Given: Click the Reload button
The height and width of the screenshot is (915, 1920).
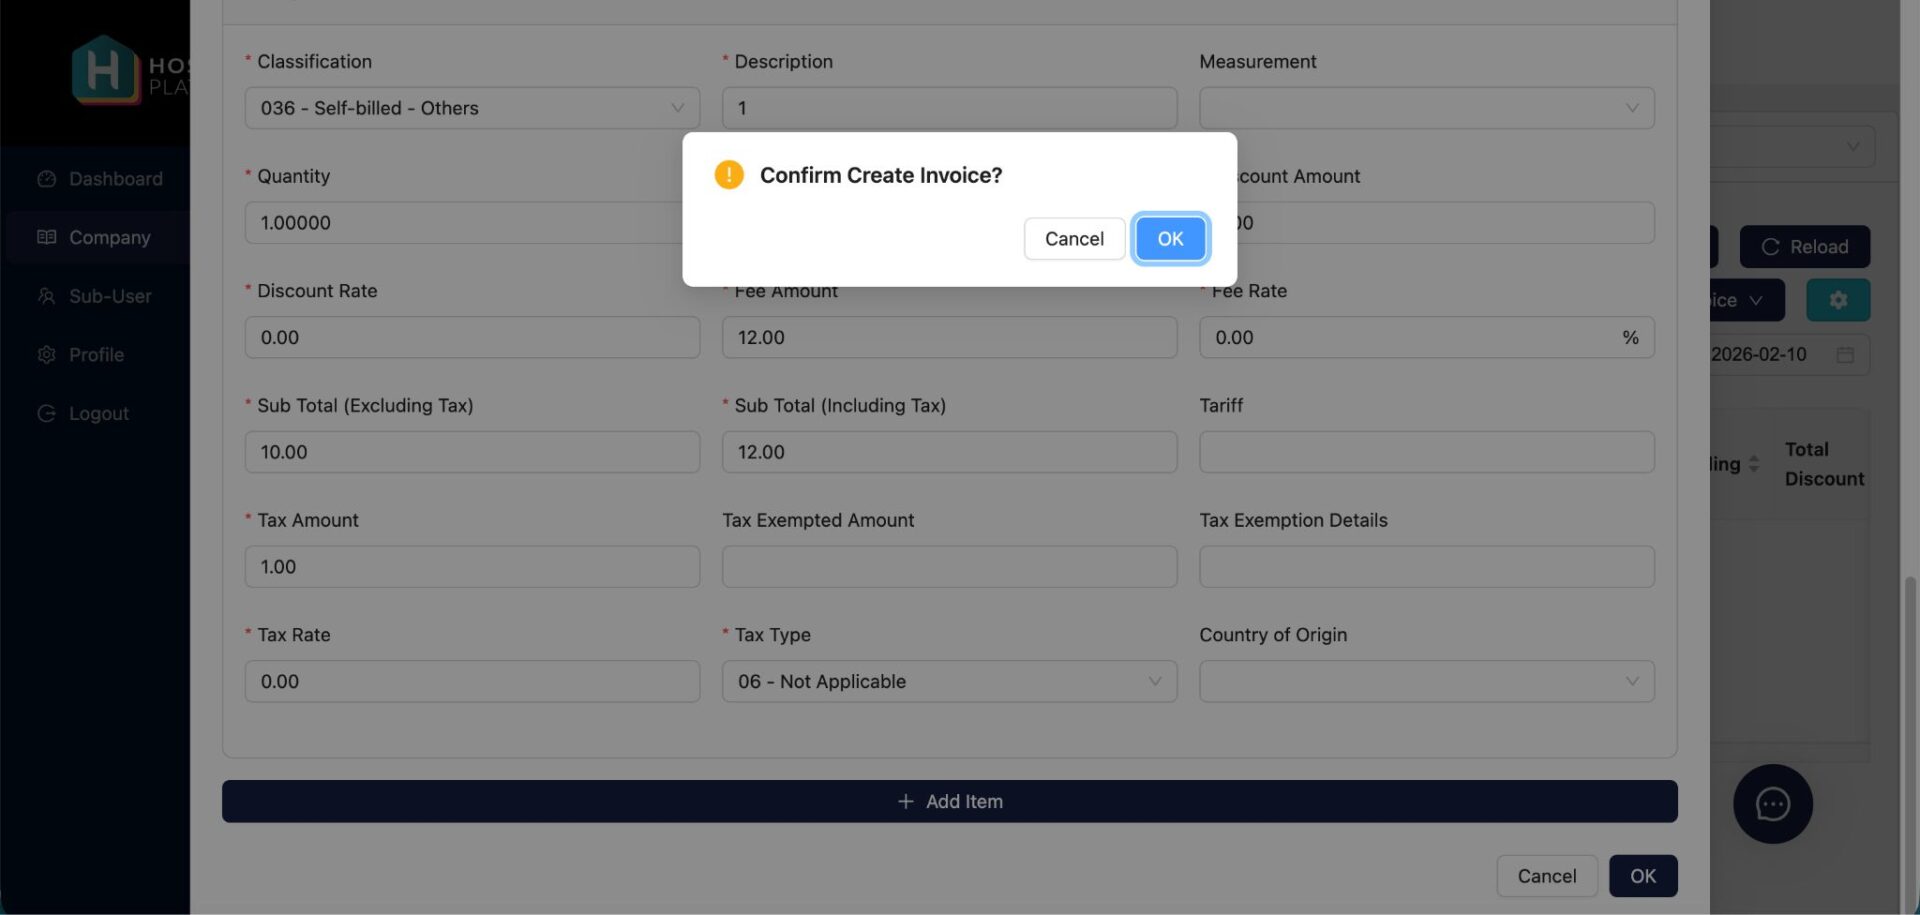Looking at the screenshot, I should click(x=1804, y=247).
